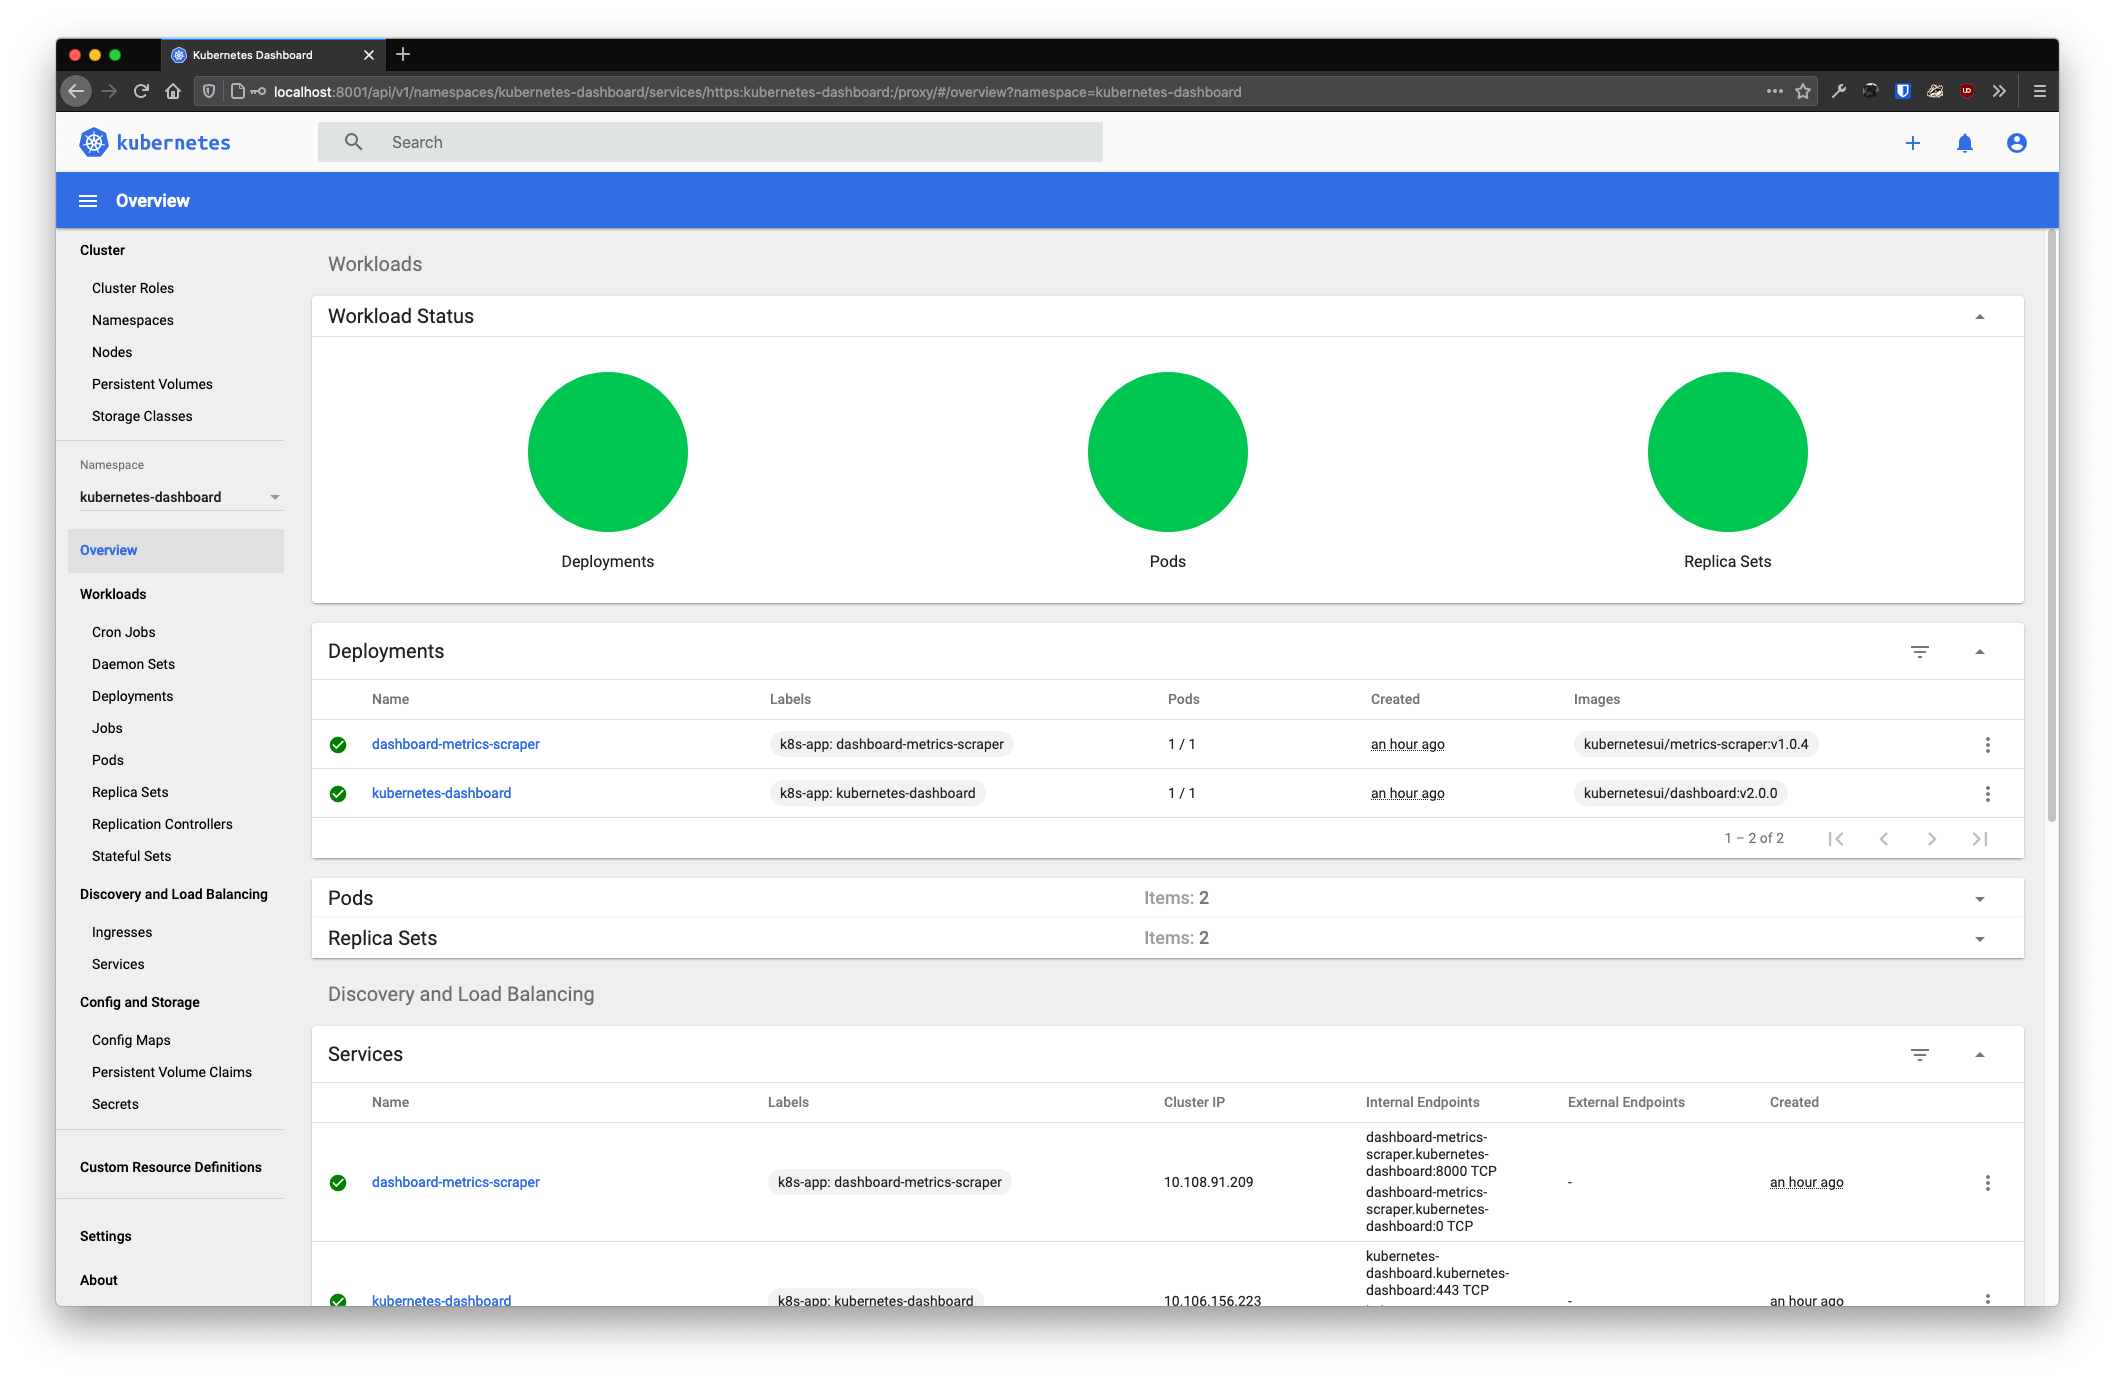Collapse the Workload Status card
Viewport: 2115px width, 1380px height.
(x=1980, y=317)
